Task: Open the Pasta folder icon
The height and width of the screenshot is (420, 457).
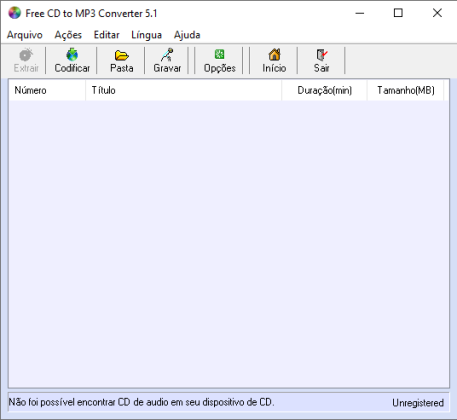Action: (122, 55)
